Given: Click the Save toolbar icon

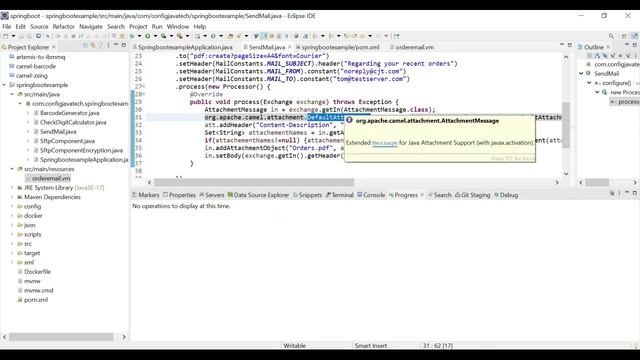Looking at the screenshot, I should pos(21,36).
